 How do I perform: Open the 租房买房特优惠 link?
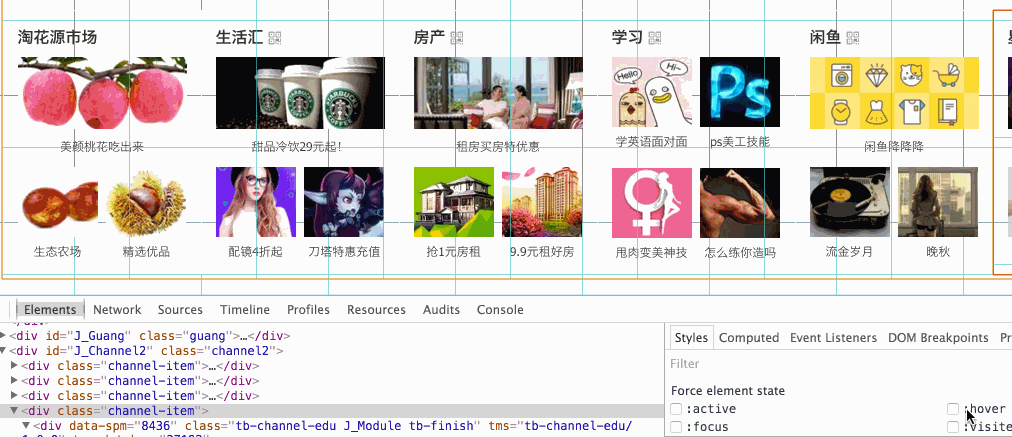point(498,147)
